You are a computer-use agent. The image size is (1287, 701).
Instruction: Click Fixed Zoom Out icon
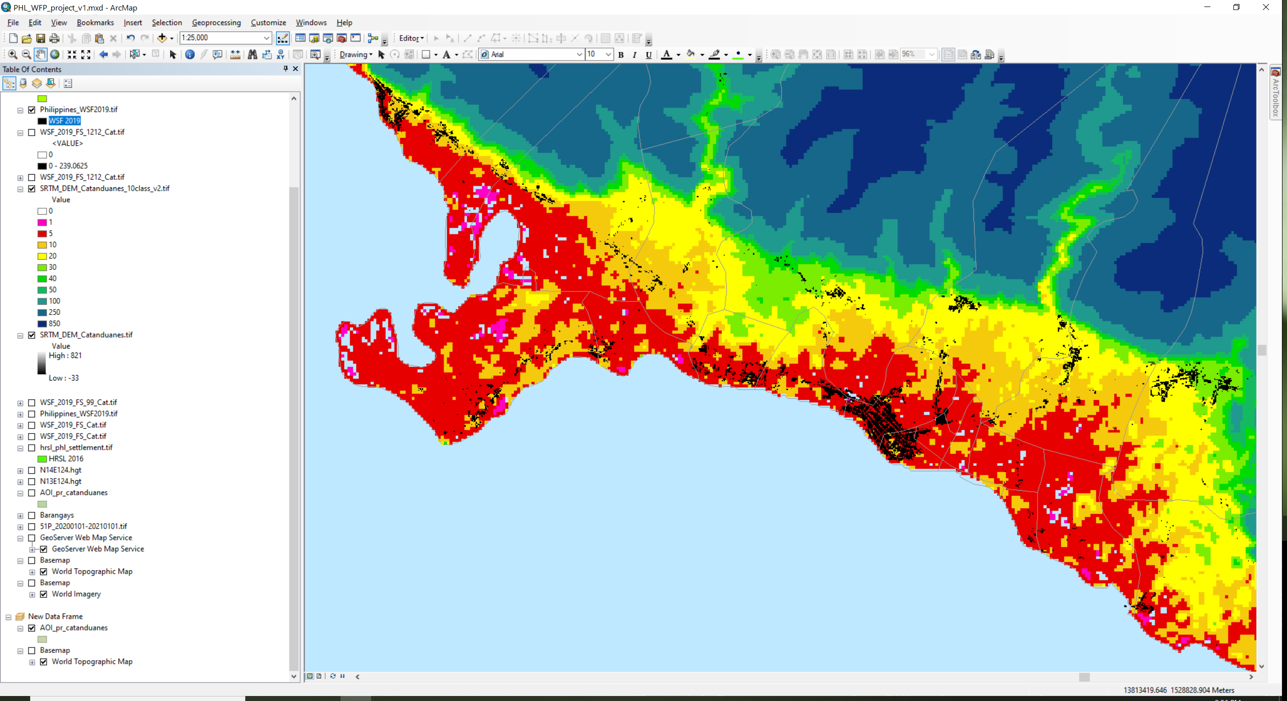pyautogui.click(x=86, y=55)
